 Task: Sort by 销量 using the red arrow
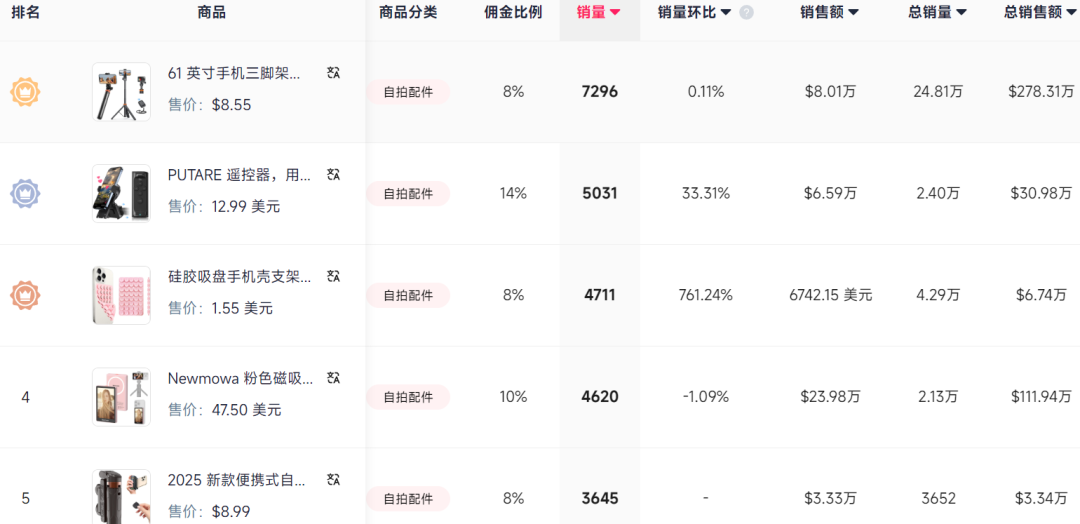click(x=616, y=12)
